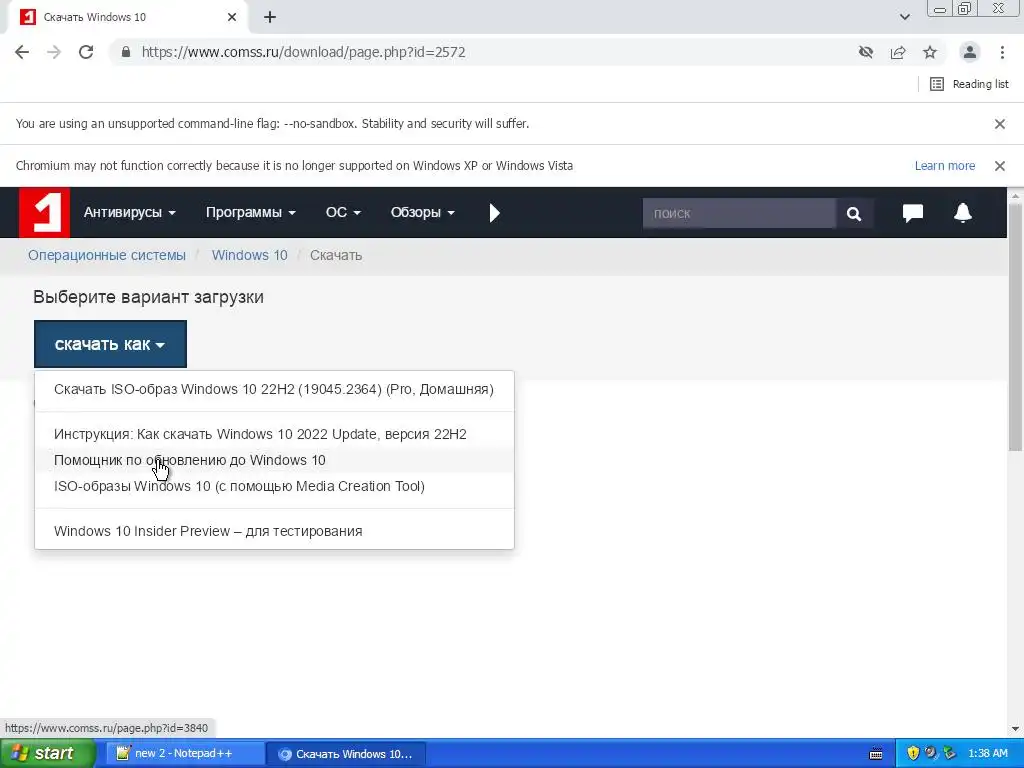Open the profile avatar icon
This screenshot has height=768, width=1024.
pyautogui.click(x=970, y=52)
